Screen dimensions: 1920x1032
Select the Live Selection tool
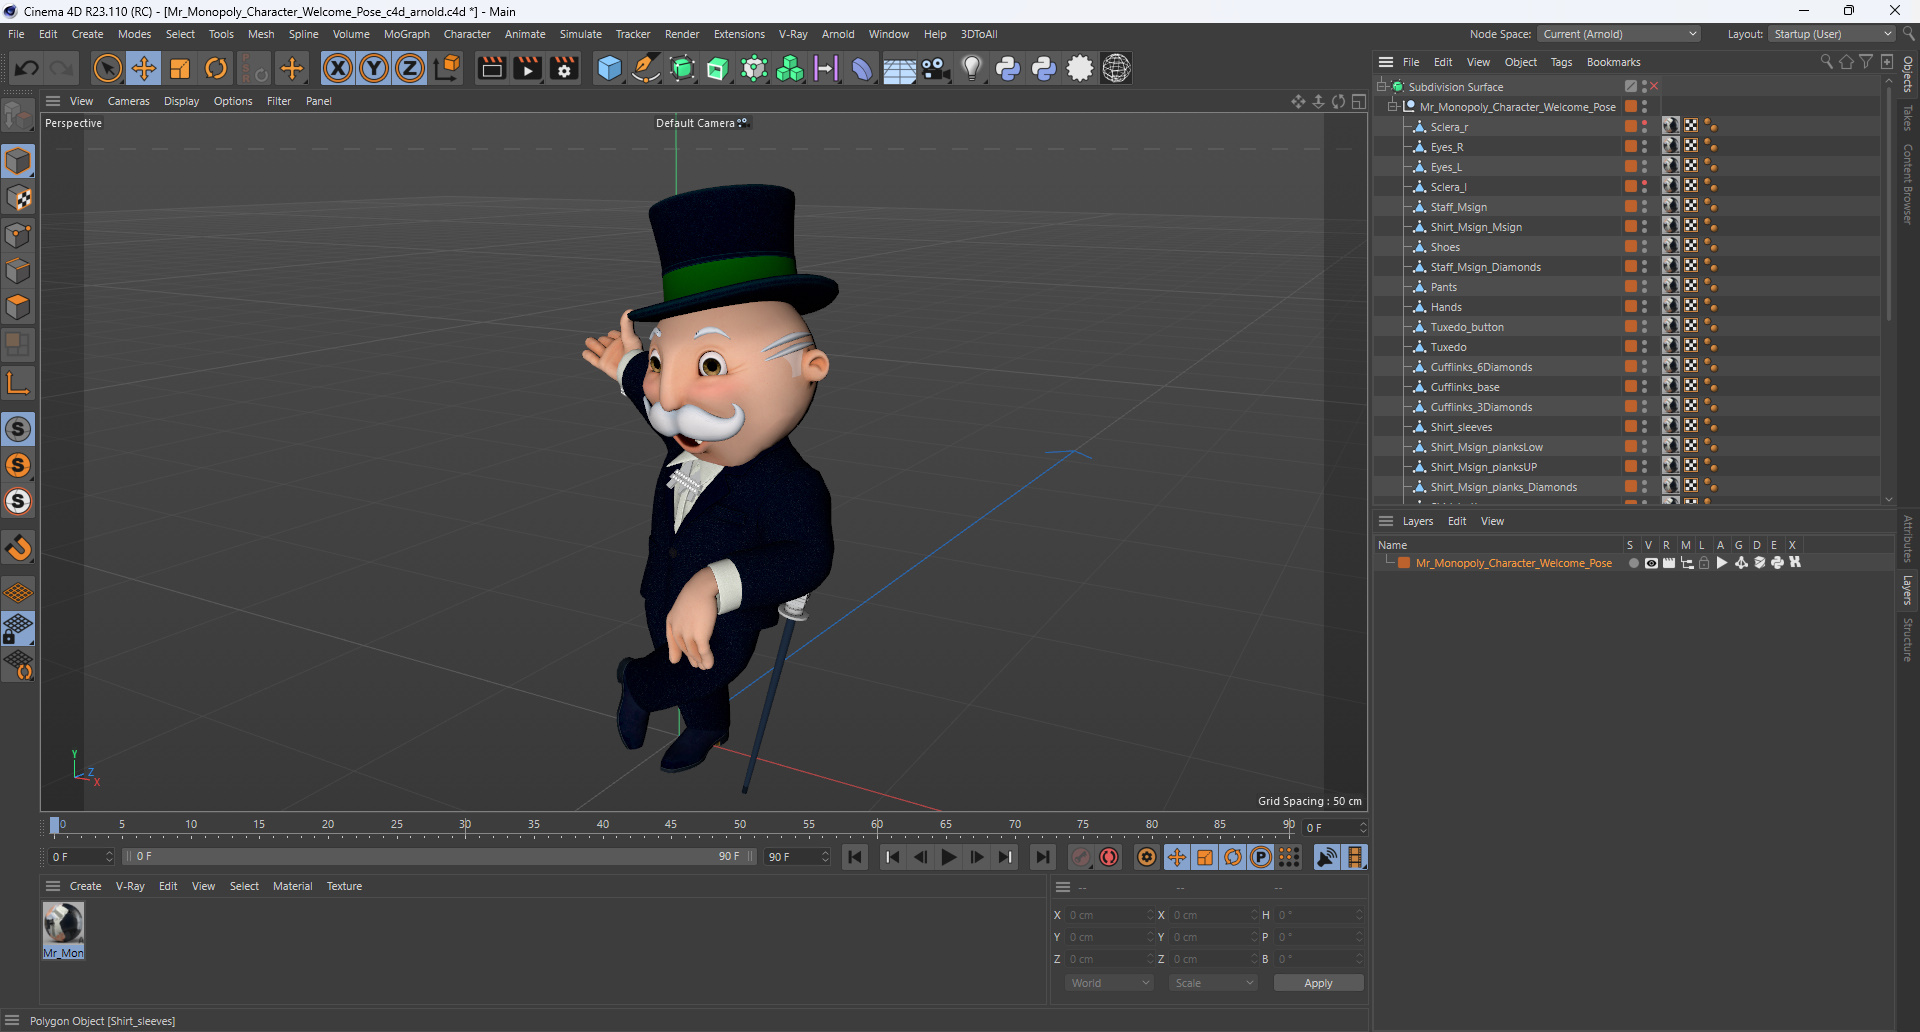tap(107, 68)
